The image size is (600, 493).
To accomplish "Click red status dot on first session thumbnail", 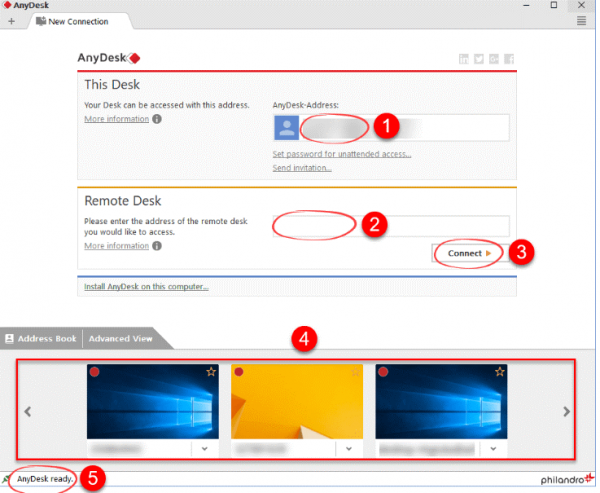I will 95,372.
